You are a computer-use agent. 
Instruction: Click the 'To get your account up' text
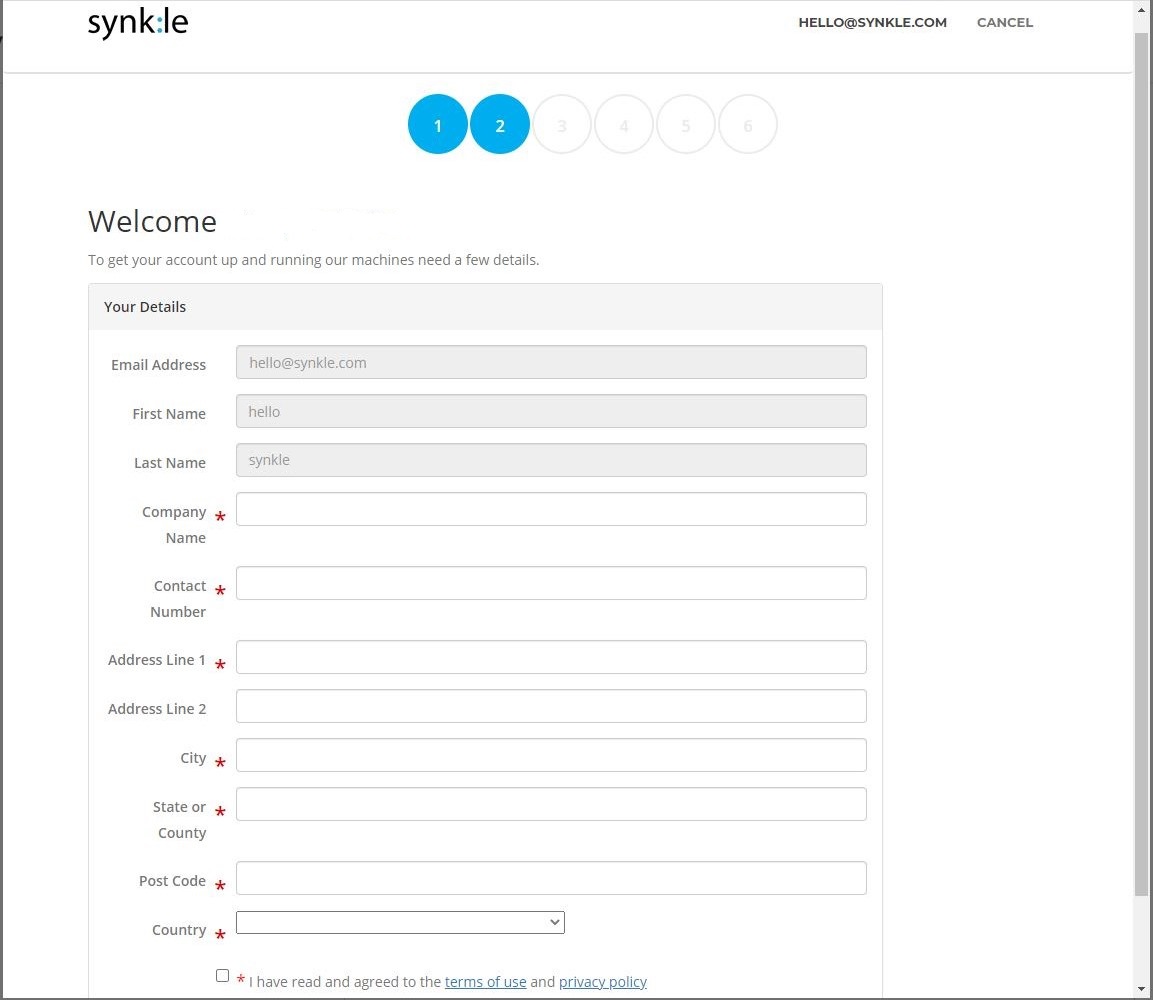313,260
